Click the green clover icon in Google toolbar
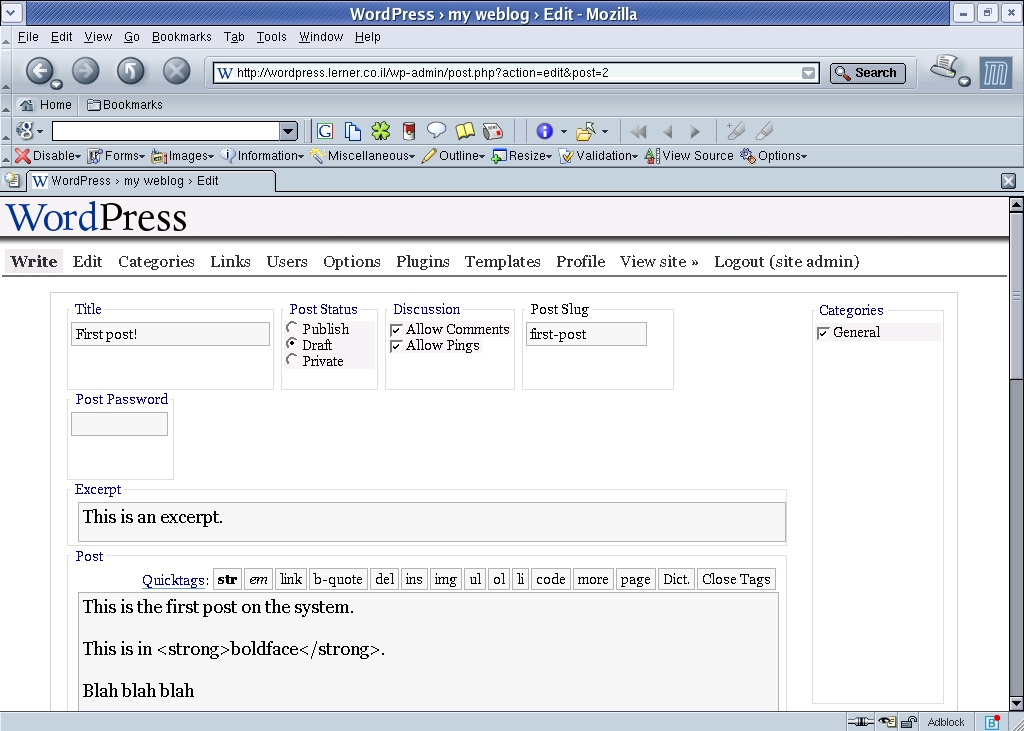 [381, 131]
